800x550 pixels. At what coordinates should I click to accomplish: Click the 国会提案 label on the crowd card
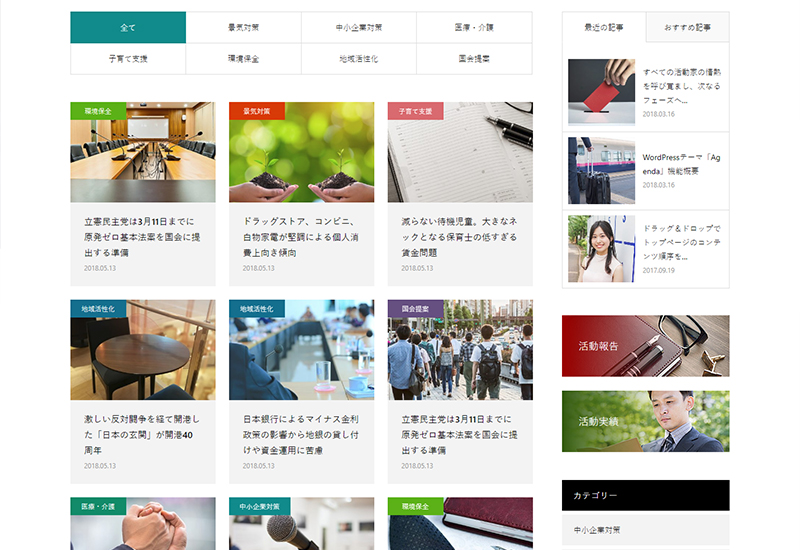(415, 309)
